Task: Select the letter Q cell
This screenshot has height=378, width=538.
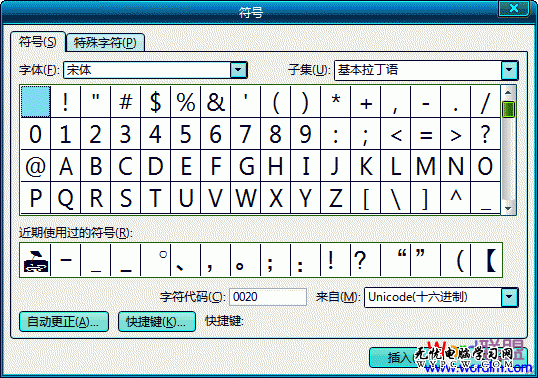Action: (x=66, y=198)
